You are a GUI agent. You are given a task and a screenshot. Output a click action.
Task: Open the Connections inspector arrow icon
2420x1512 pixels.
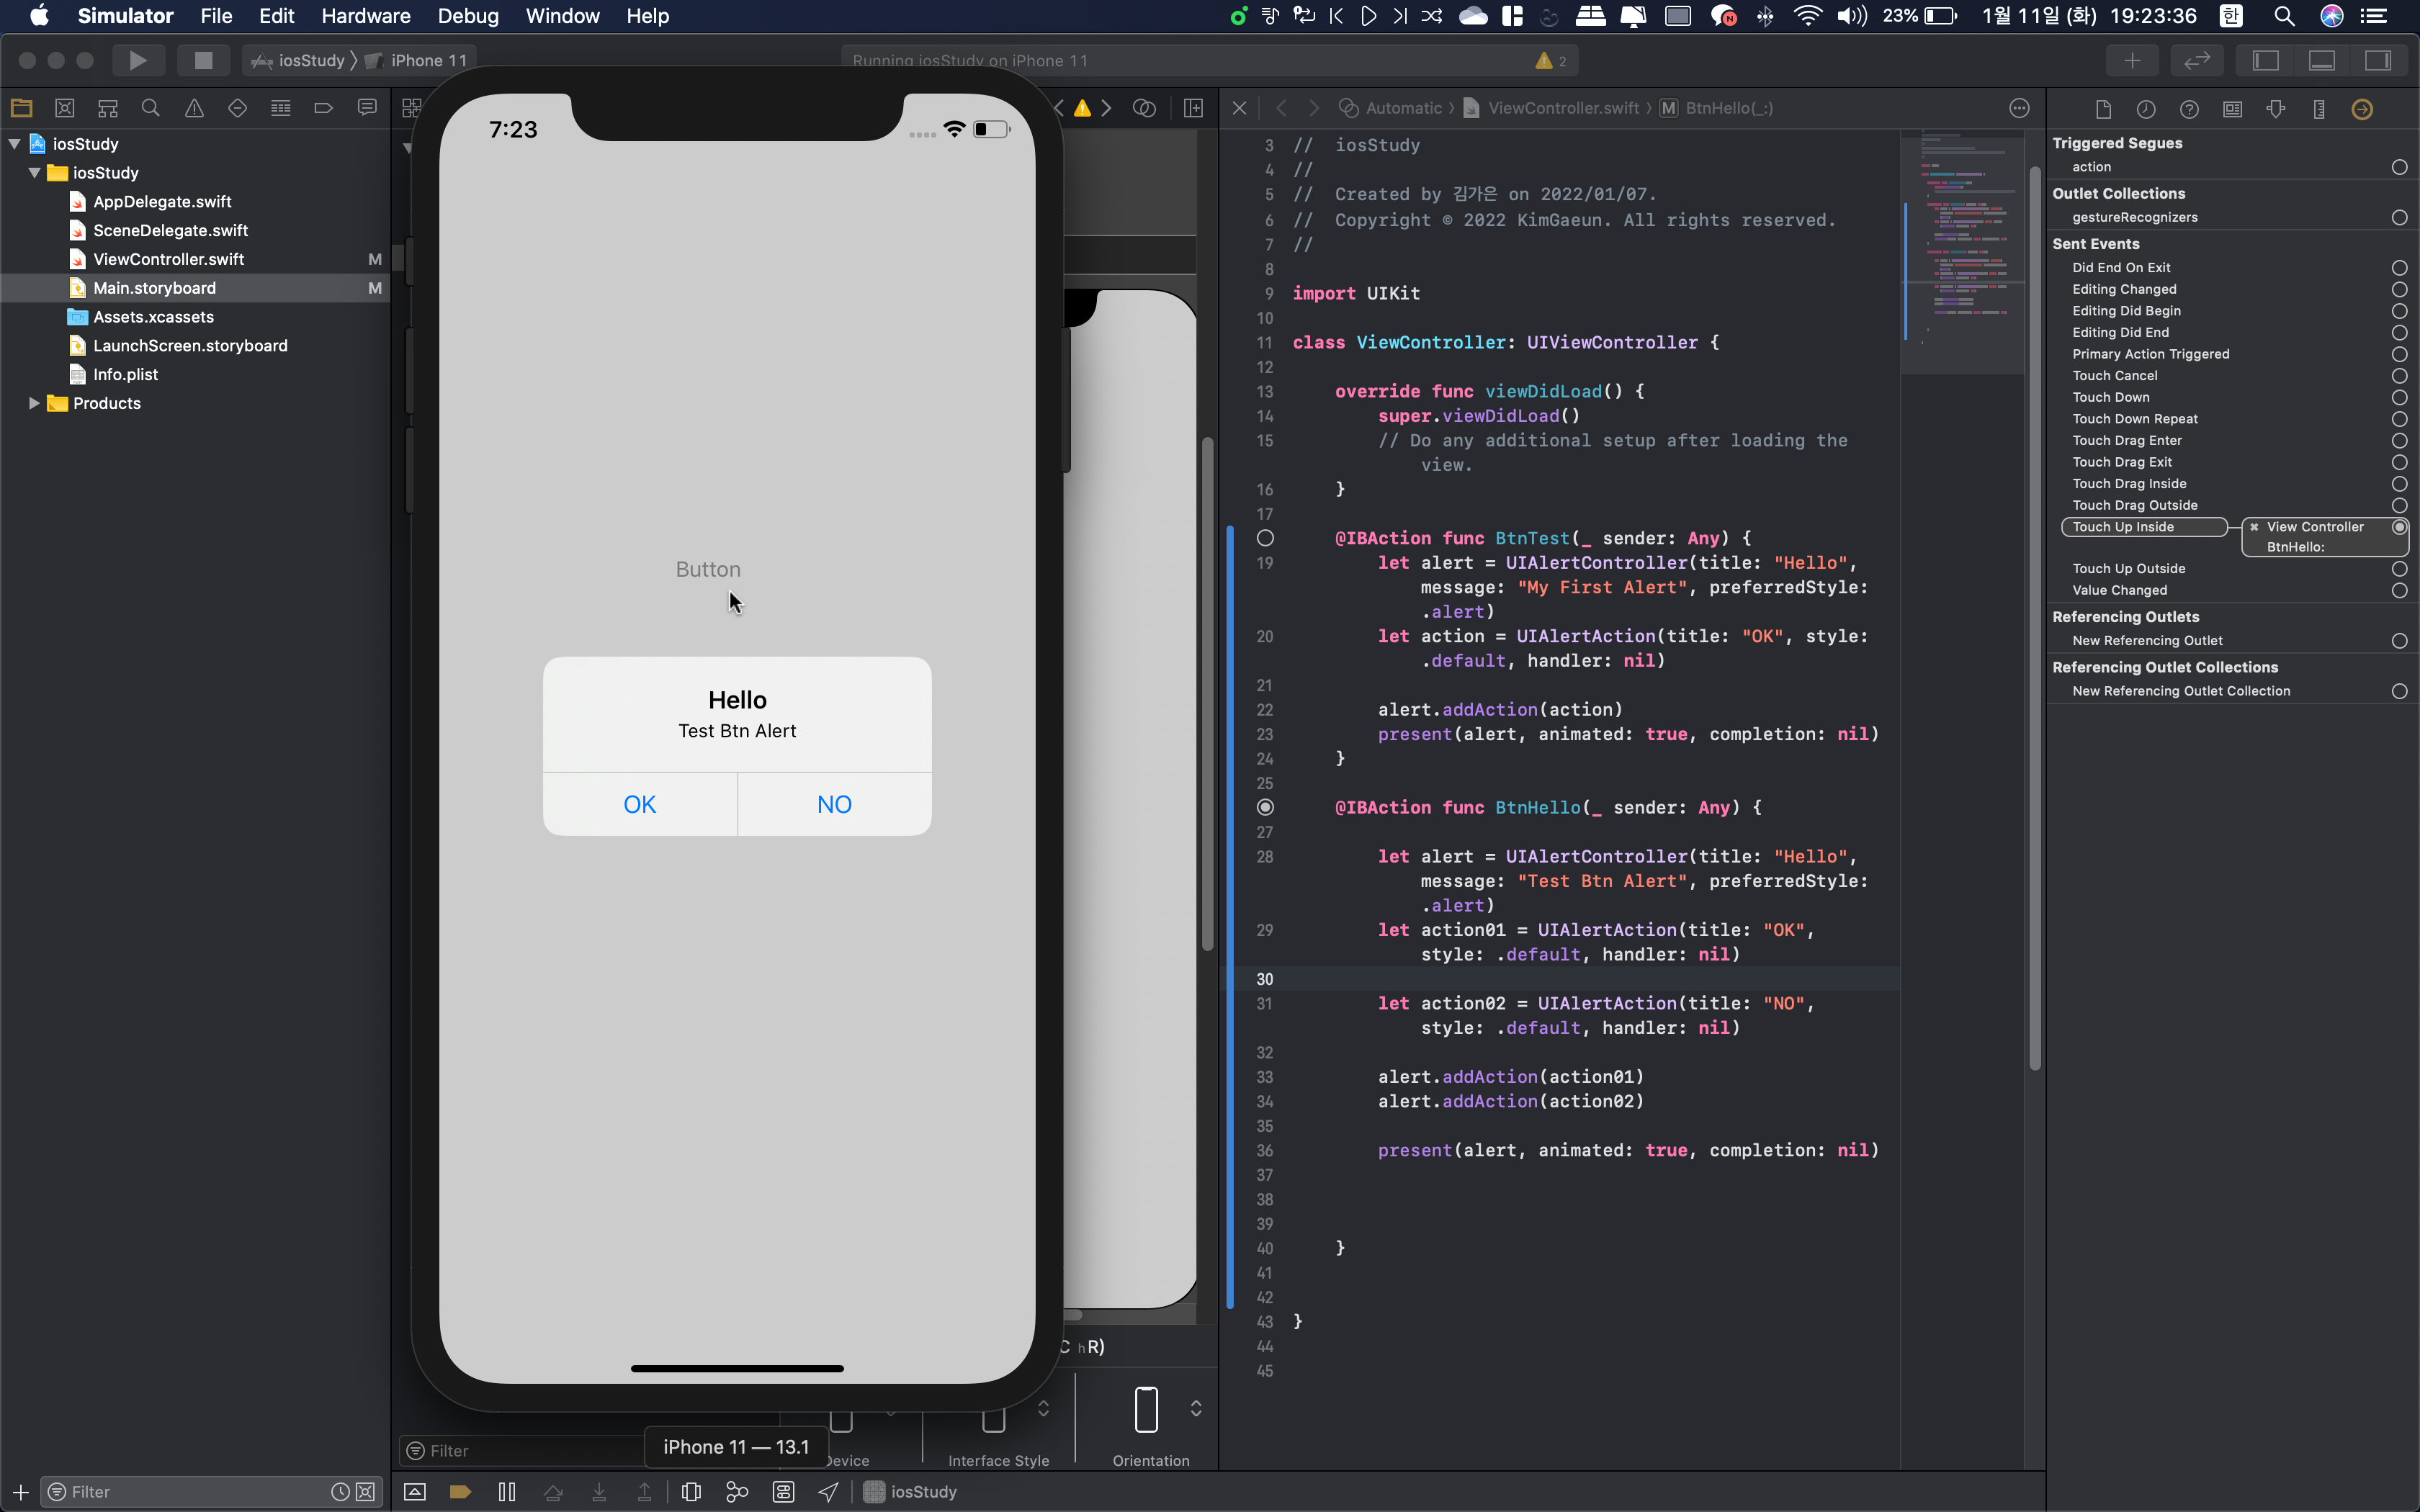point(2362,109)
